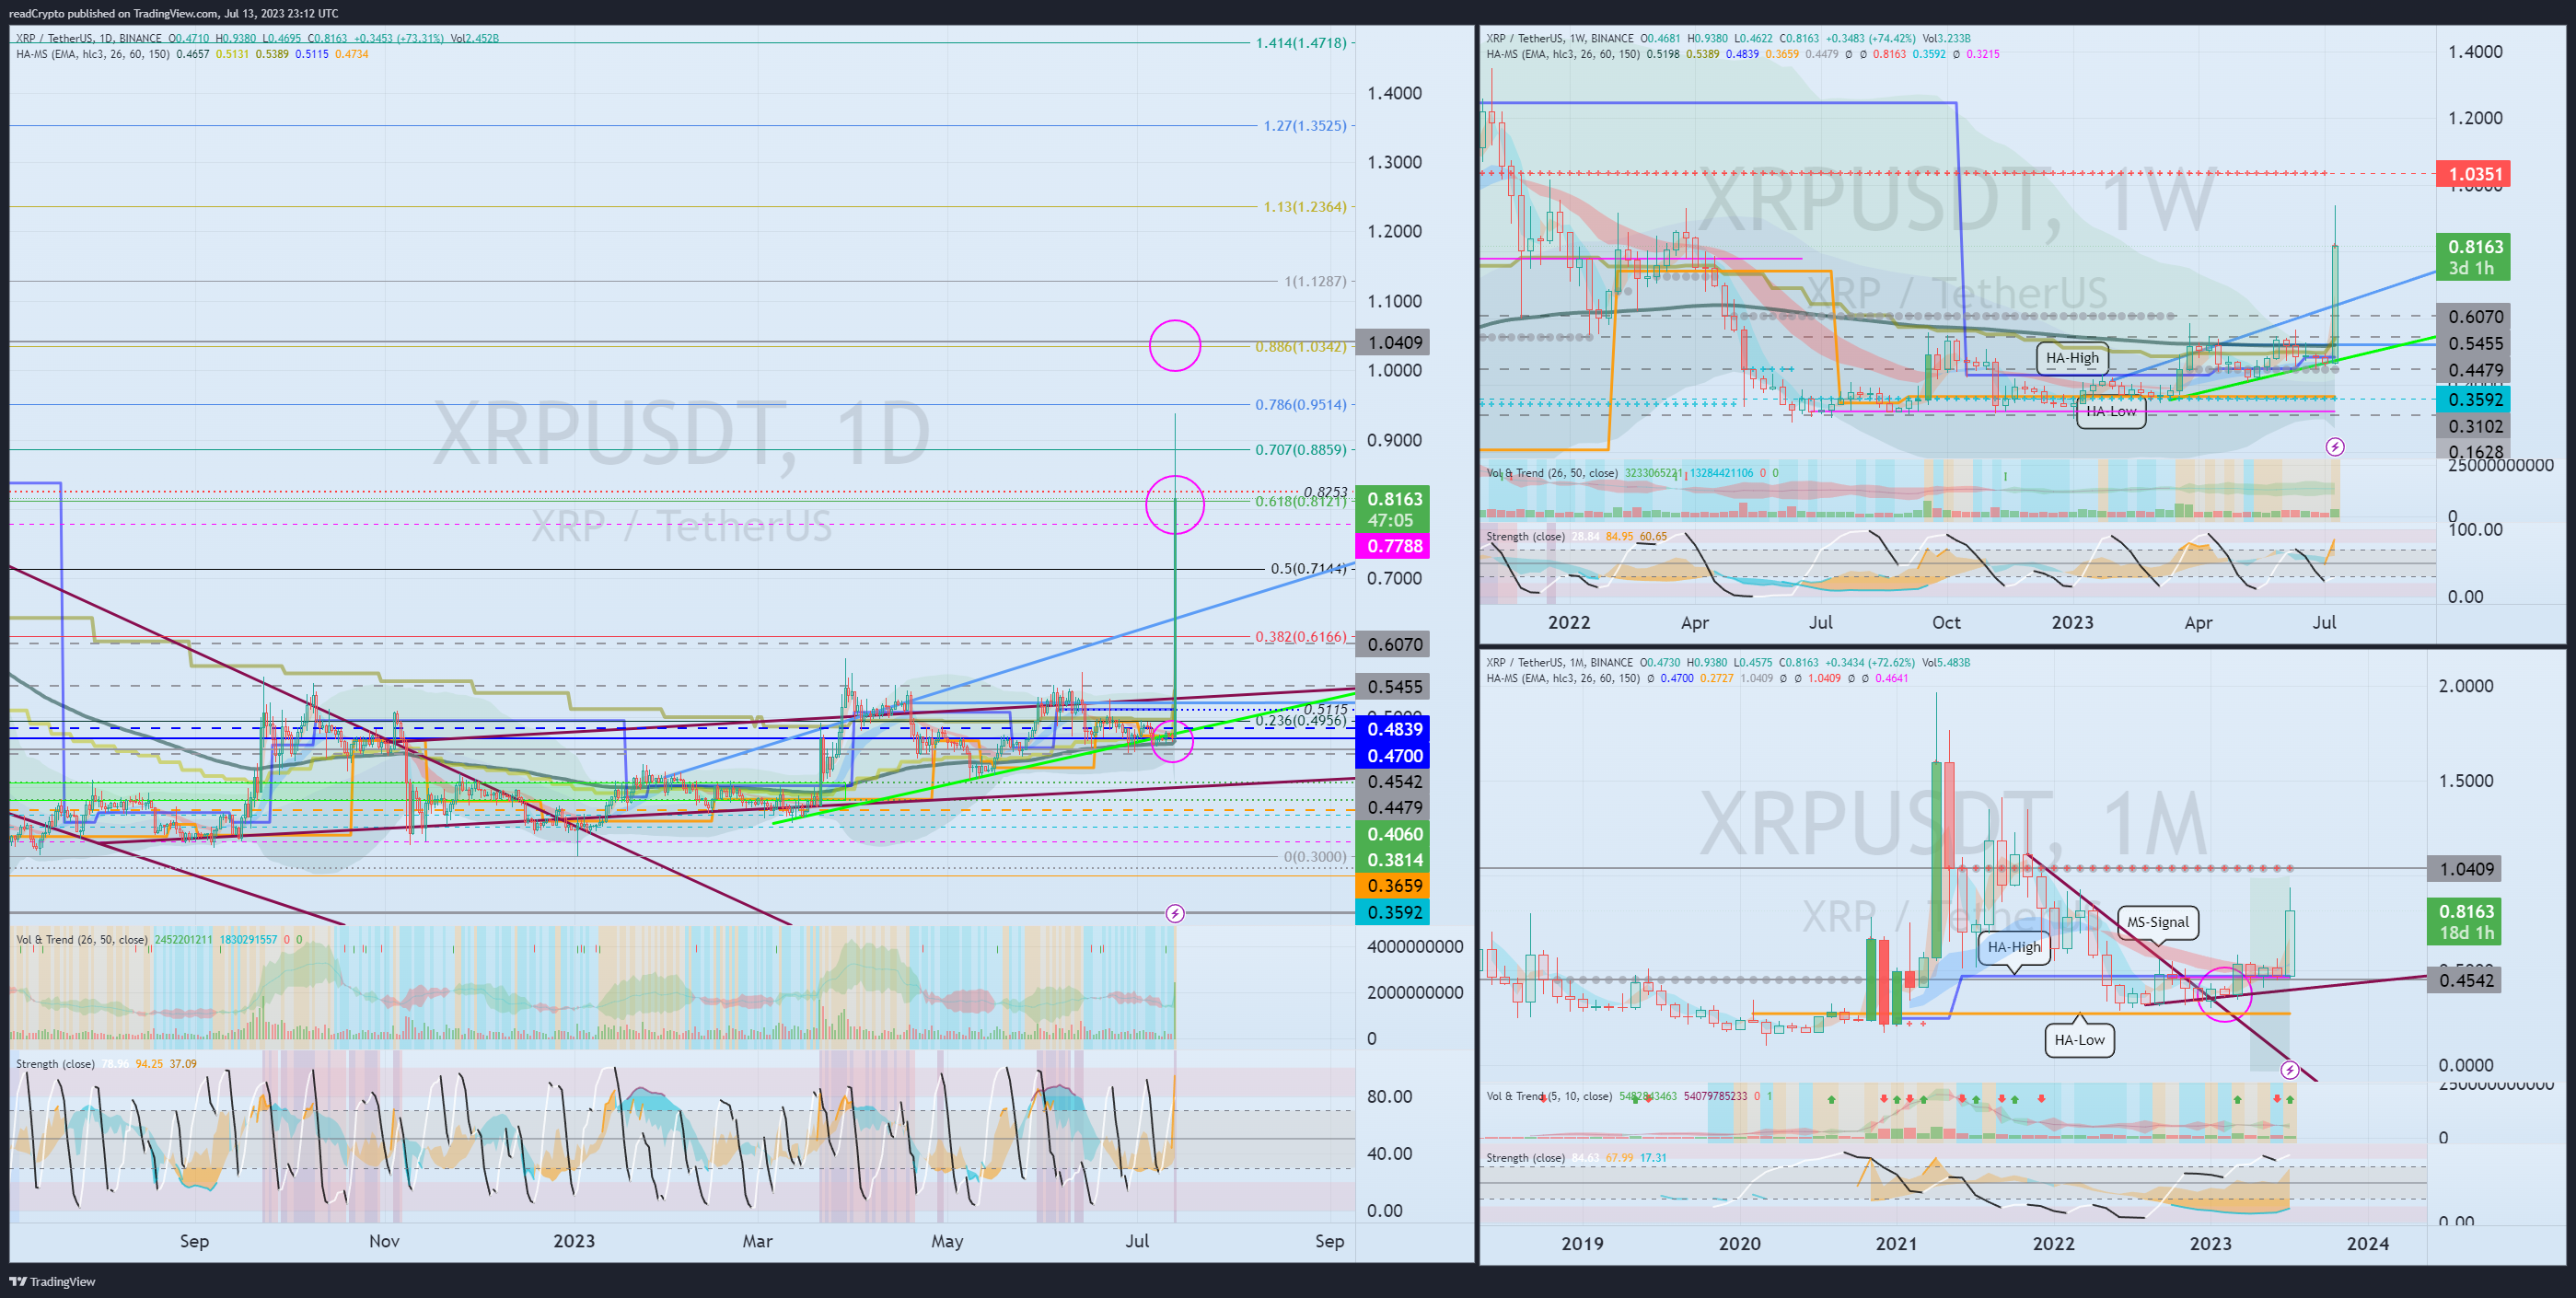
Task: Select the 1.13(1.2364) Fibonacci level label
Action: 1305,207
